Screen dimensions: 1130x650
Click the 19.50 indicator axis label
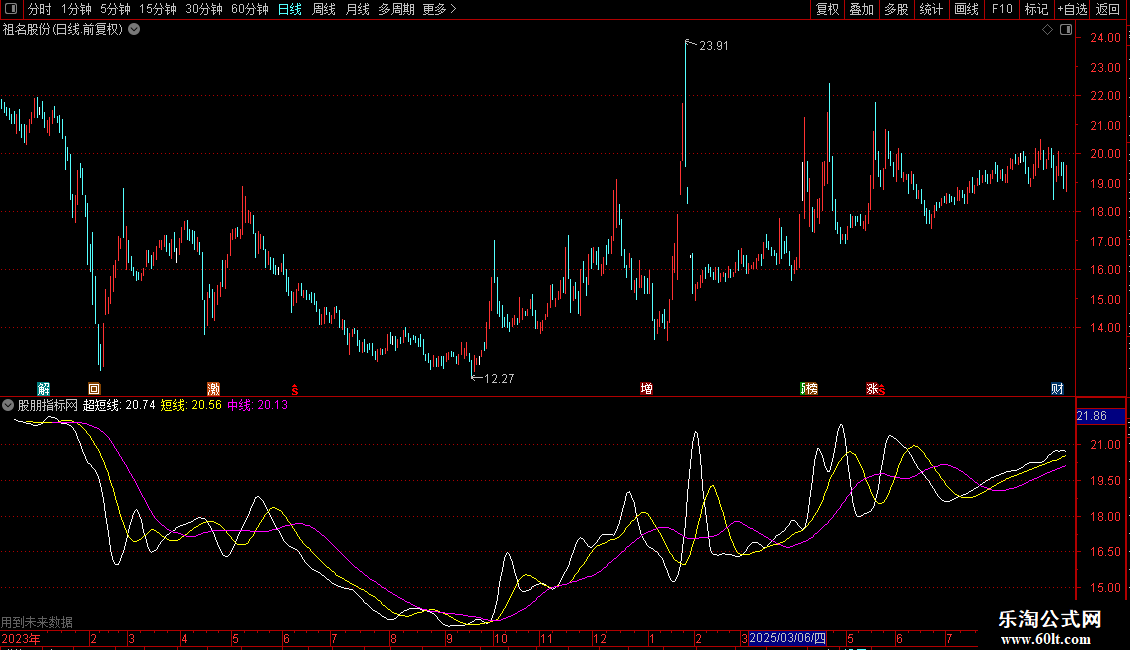pos(1105,481)
